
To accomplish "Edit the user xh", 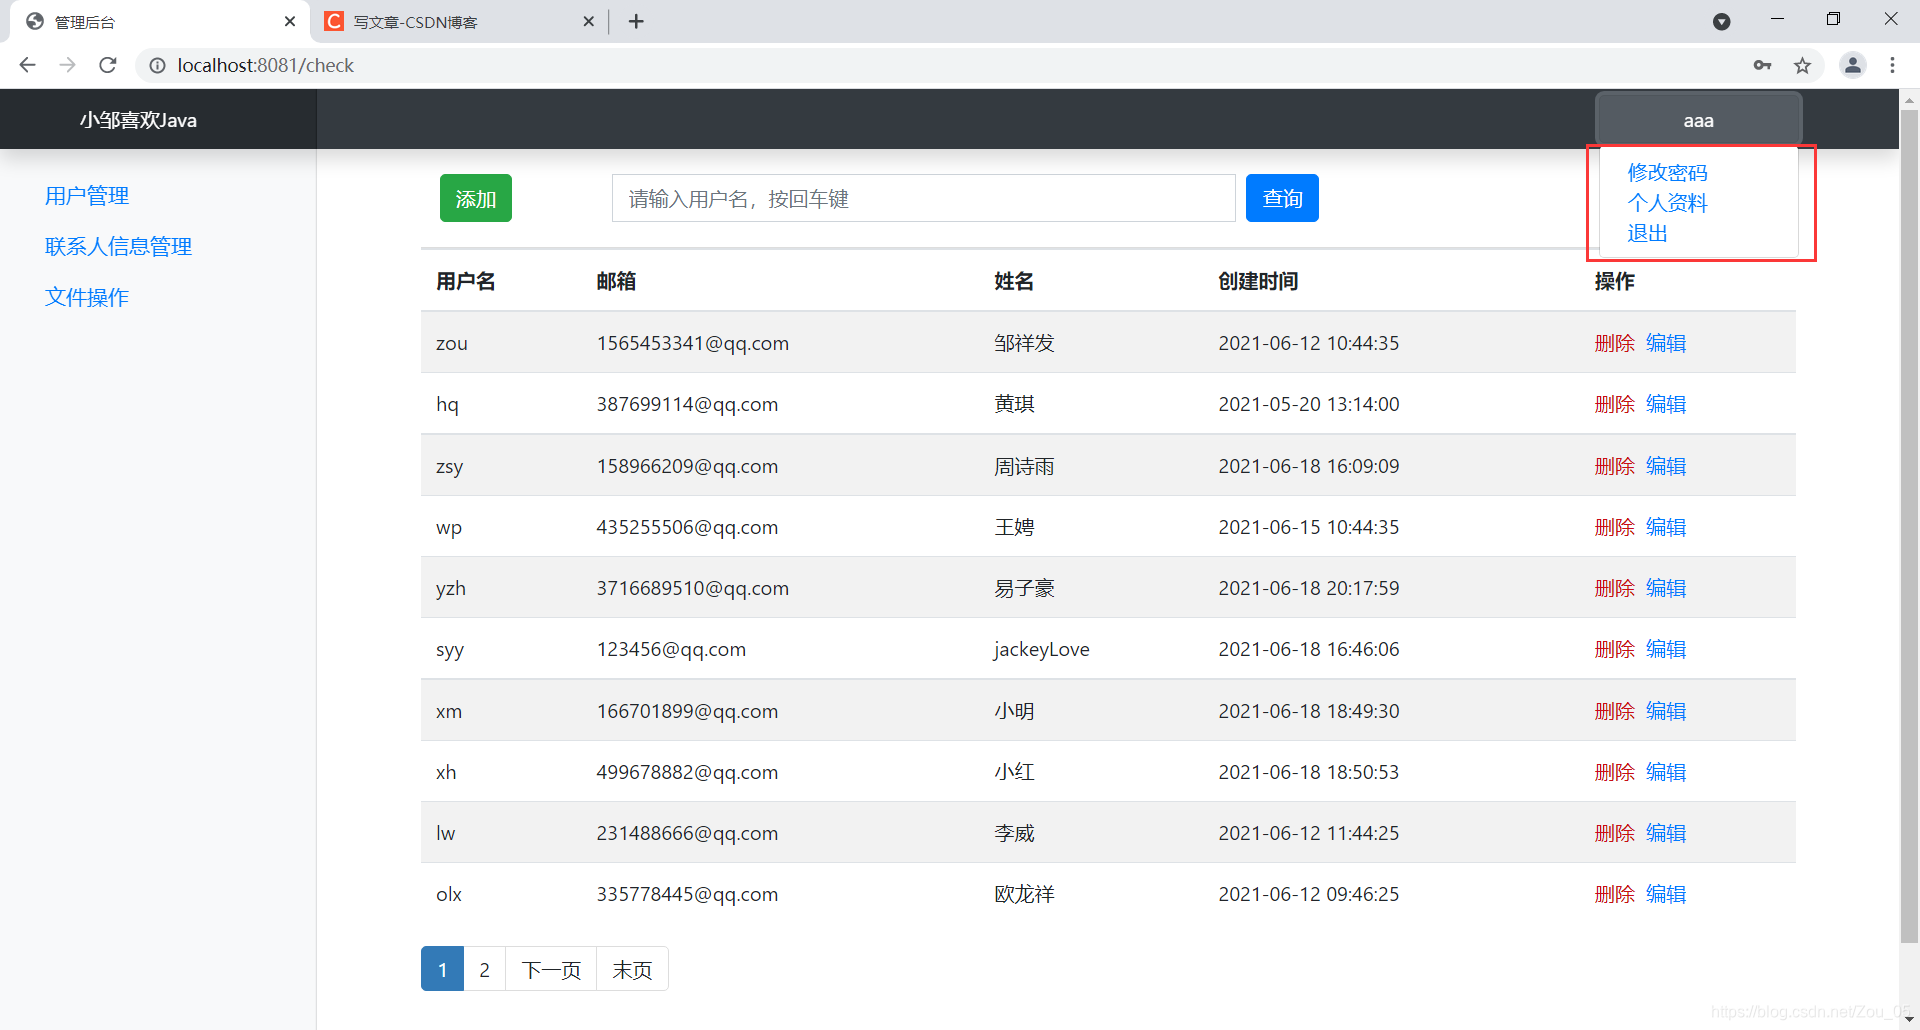I will coord(1666,772).
